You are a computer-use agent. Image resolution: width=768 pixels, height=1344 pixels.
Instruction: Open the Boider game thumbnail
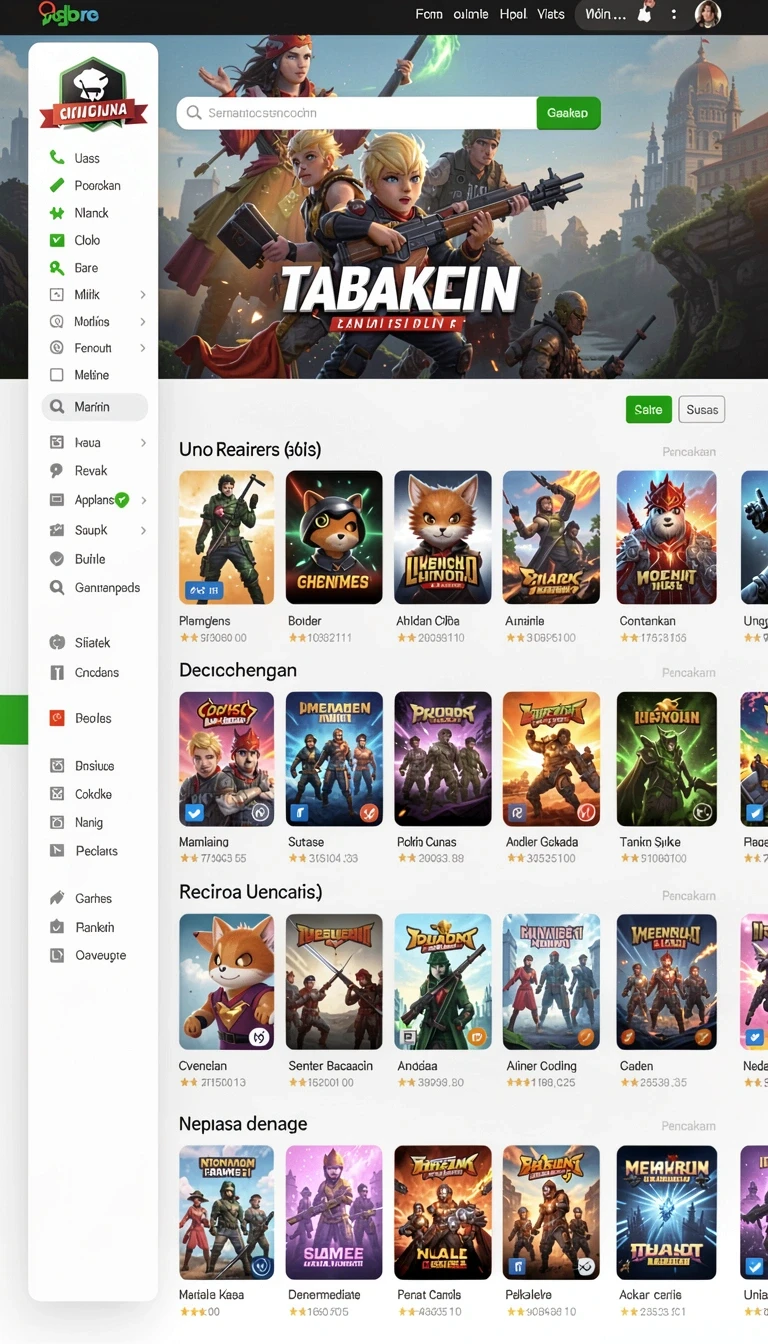[x=334, y=537]
